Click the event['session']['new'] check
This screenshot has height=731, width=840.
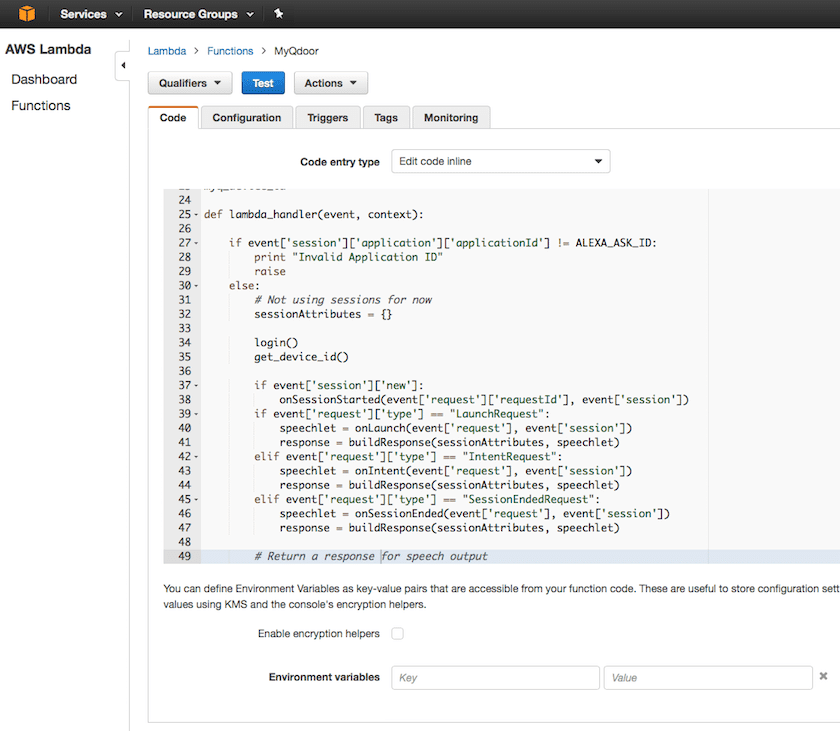point(339,386)
